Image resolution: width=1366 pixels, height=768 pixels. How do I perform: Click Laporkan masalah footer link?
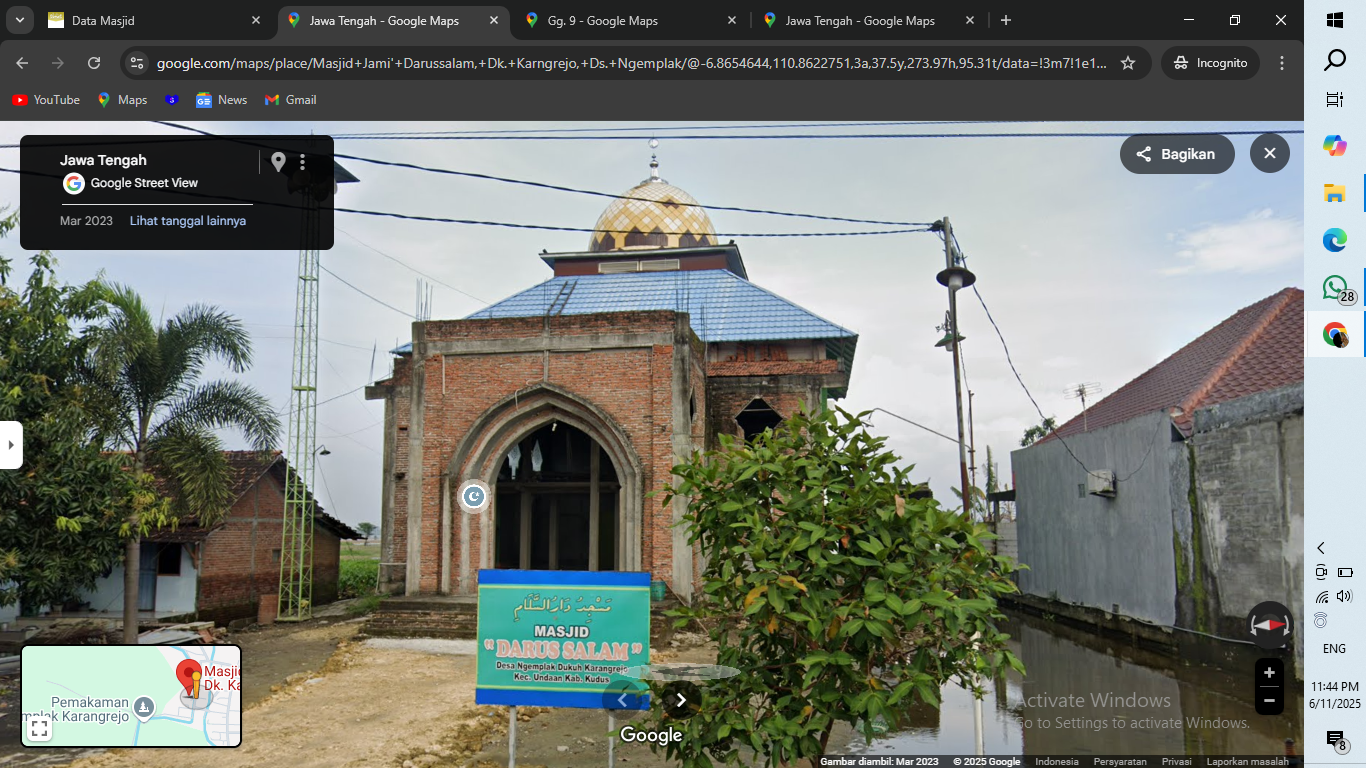click(1248, 762)
